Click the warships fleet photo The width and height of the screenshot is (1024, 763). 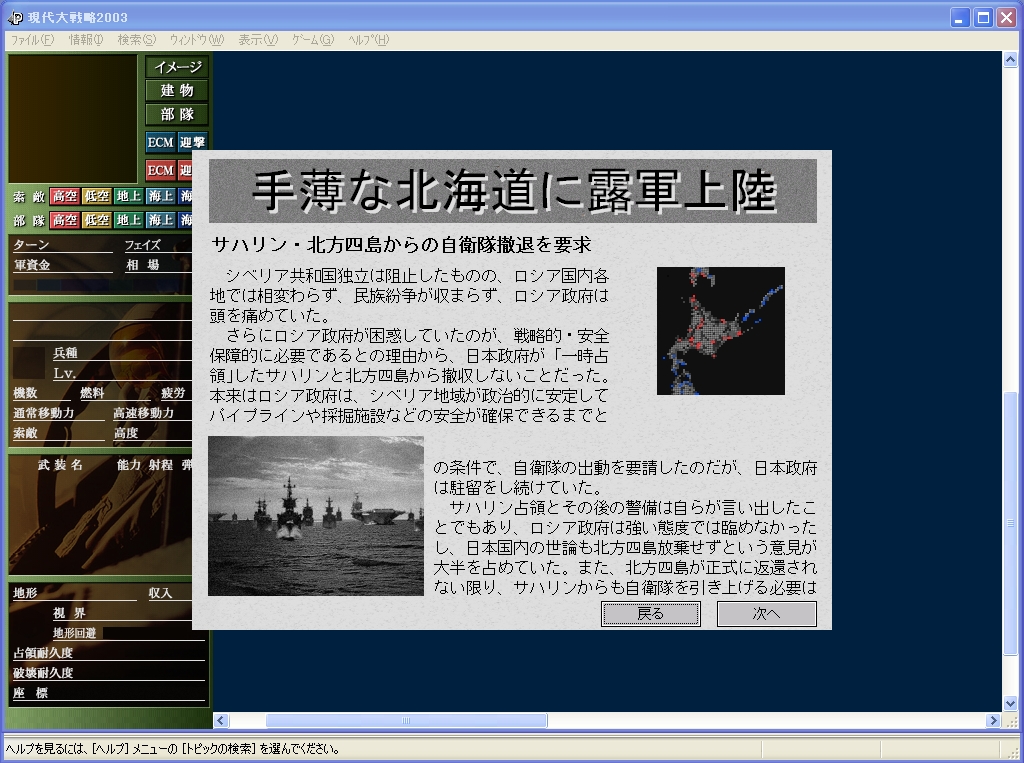point(316,516)
